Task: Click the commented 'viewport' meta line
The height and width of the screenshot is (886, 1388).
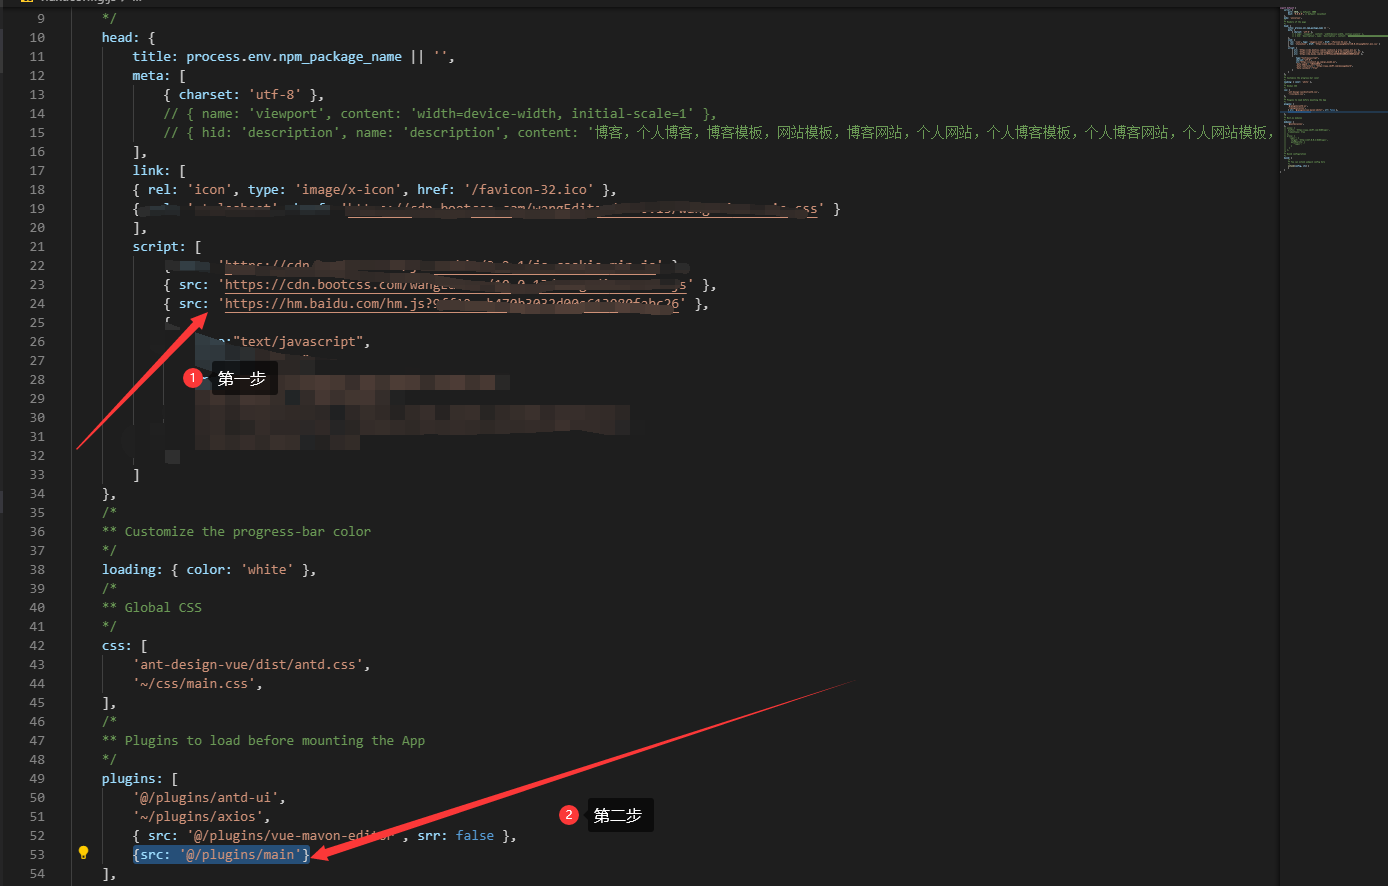Action: (440, 114)
